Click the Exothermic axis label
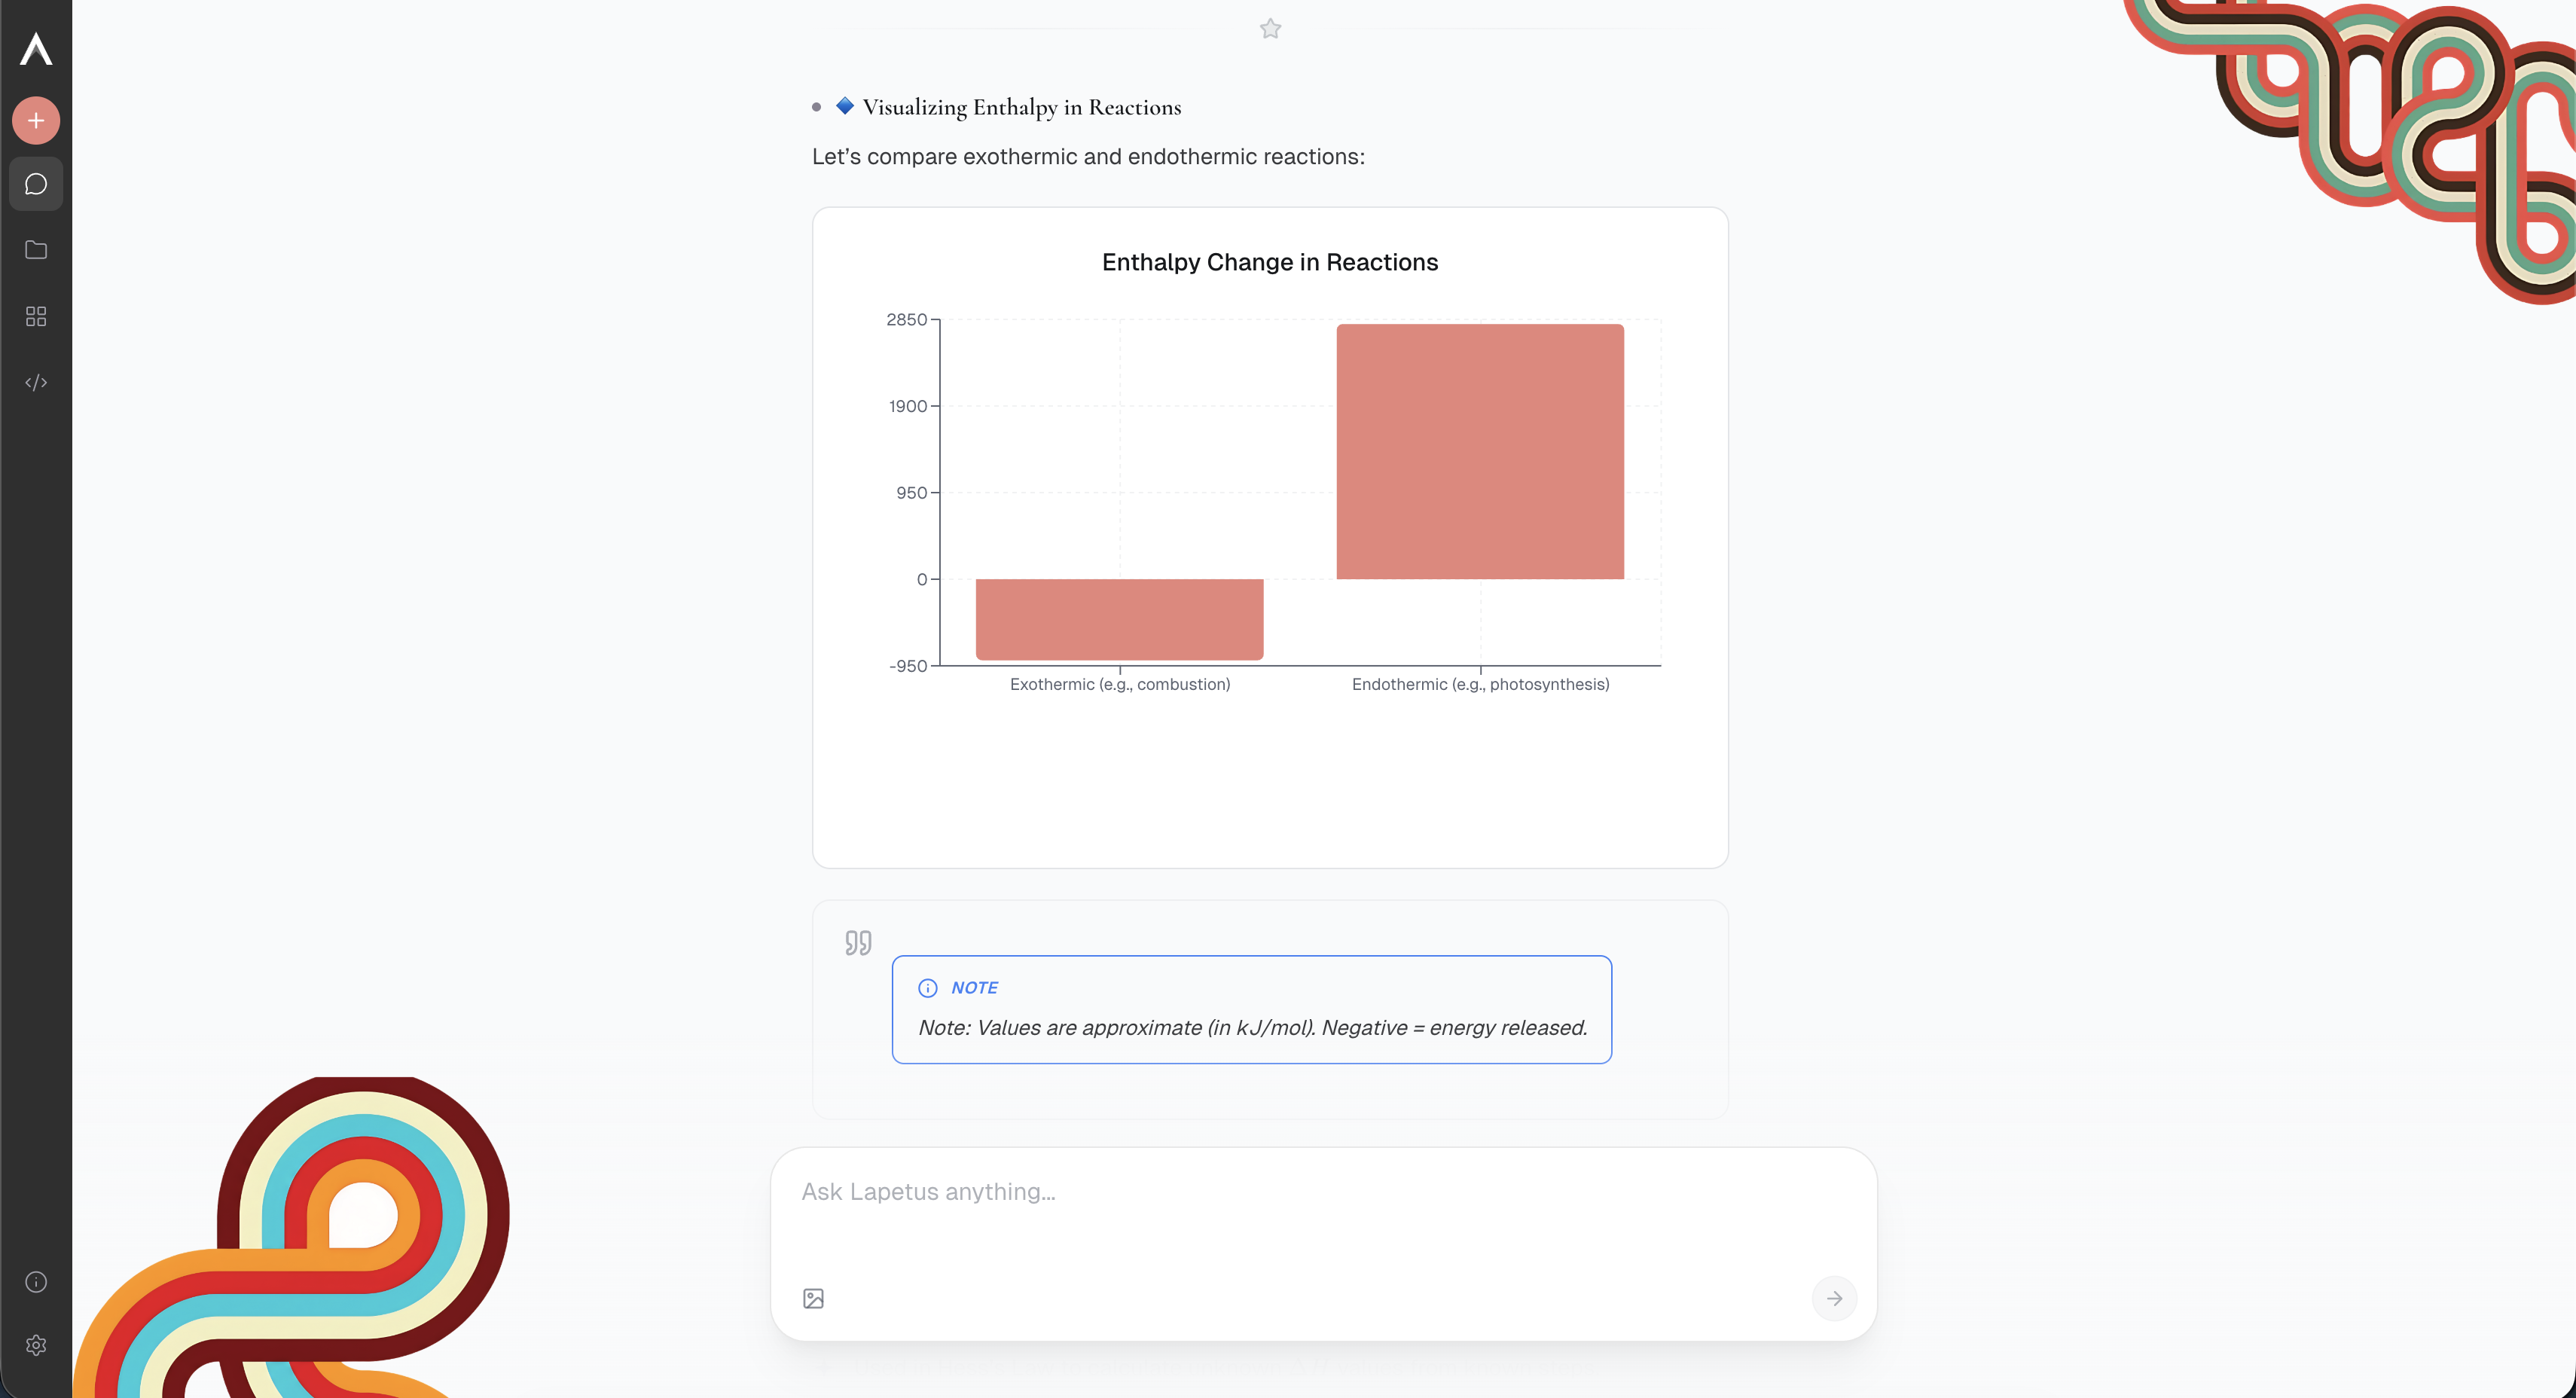Viewport: 2576px width, 1398px height. pyautogui.click(x=1119, y=684)
